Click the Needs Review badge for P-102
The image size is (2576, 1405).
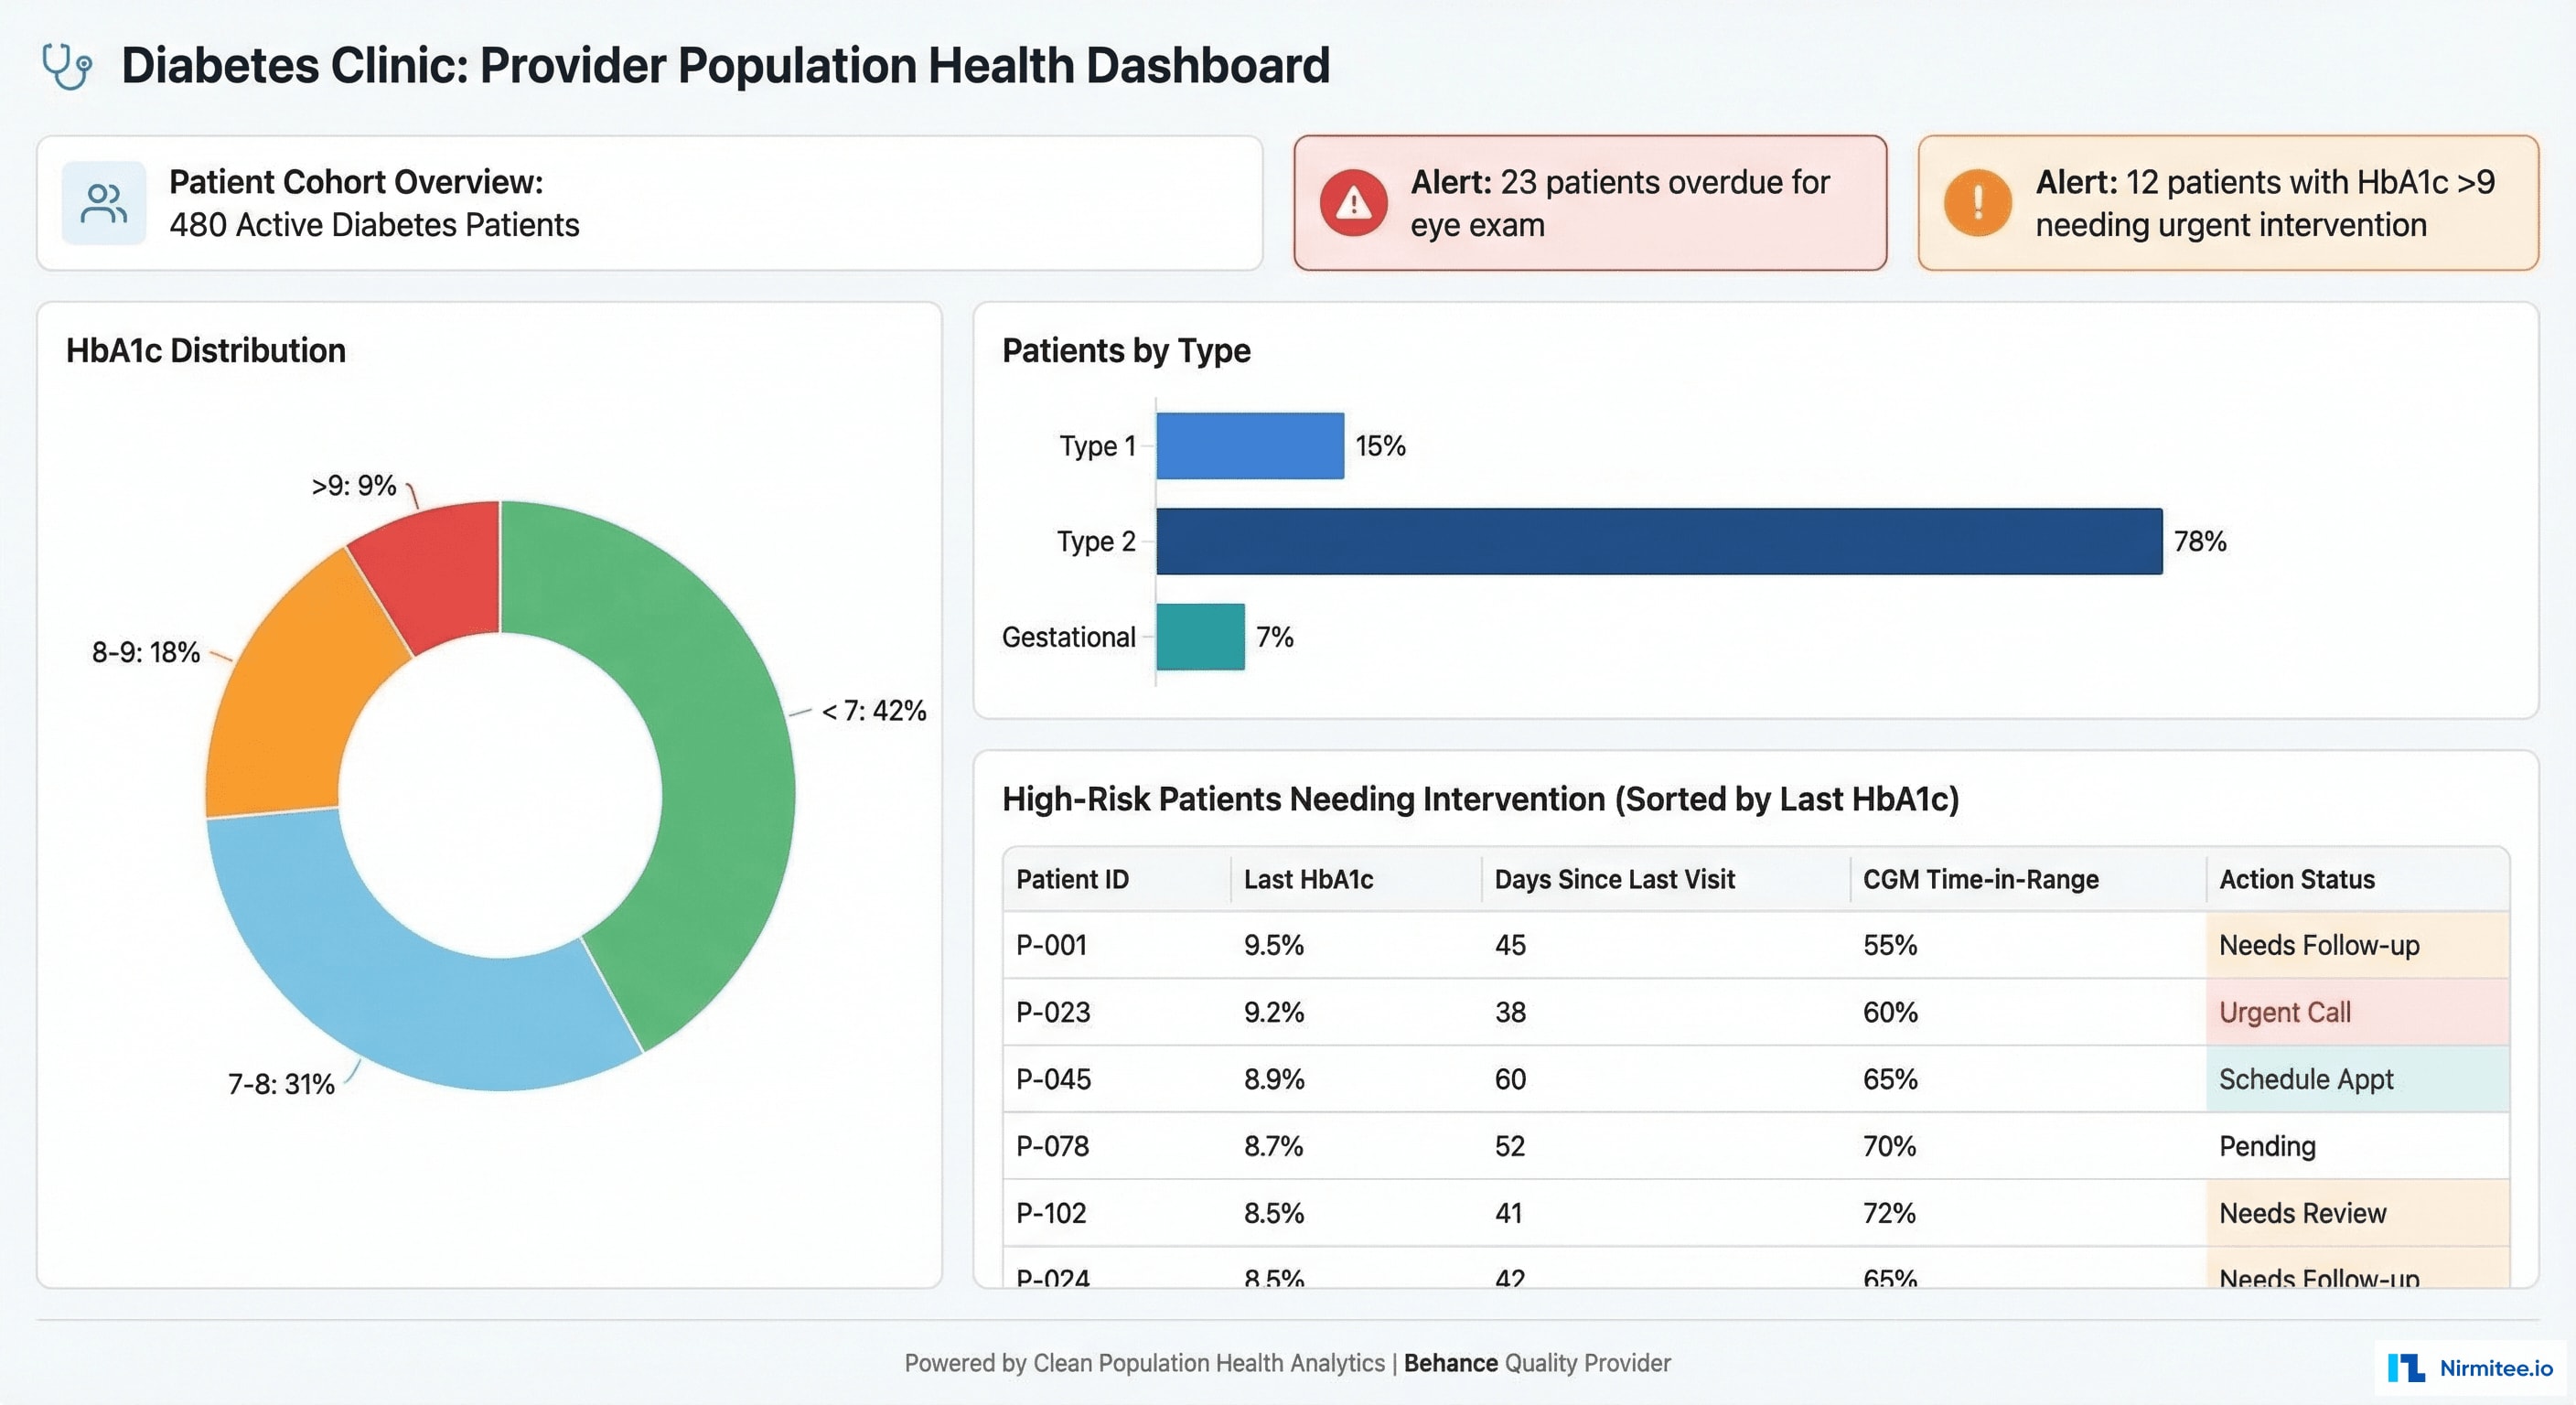[x=2301, y=1213]
